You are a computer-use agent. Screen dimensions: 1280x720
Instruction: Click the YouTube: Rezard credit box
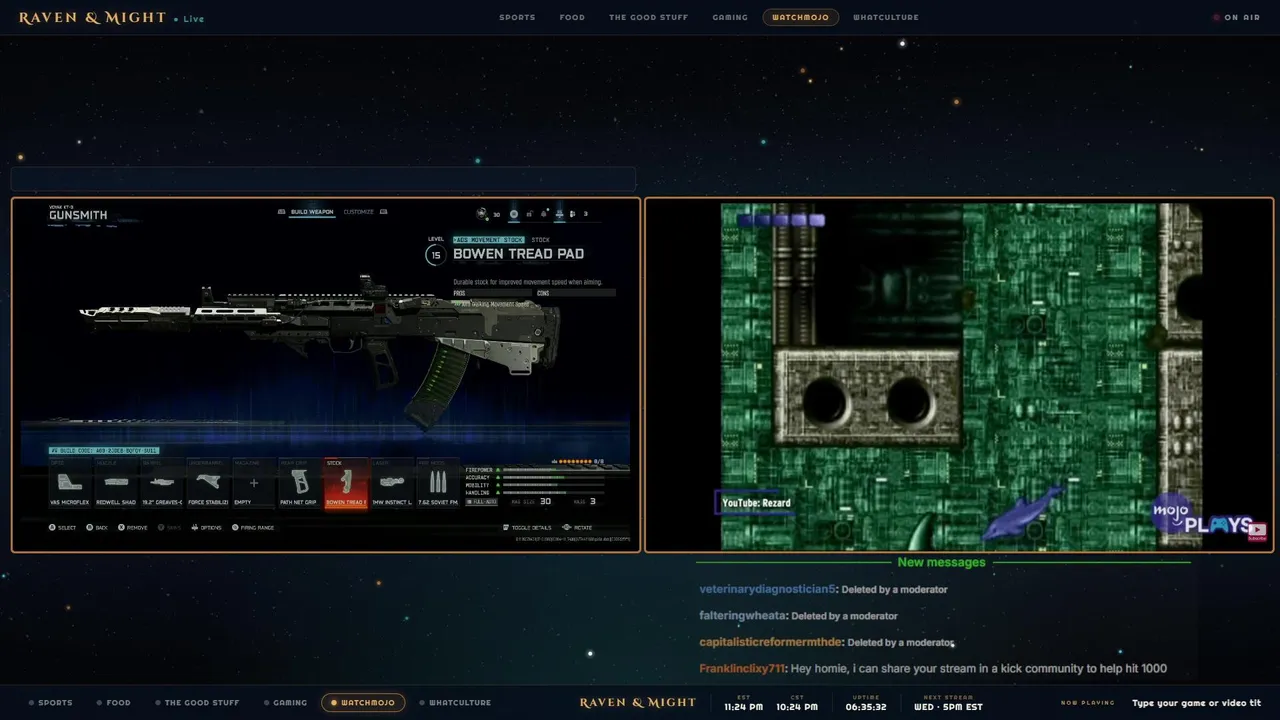pos(756,503)
